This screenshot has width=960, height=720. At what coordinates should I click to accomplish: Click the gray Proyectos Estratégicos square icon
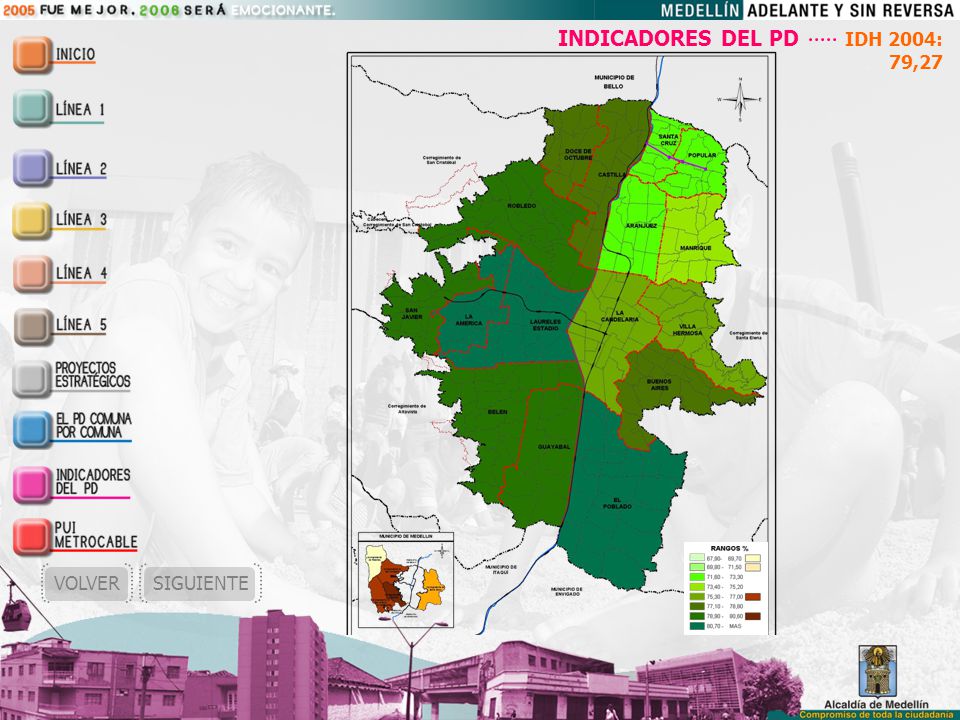32,378
